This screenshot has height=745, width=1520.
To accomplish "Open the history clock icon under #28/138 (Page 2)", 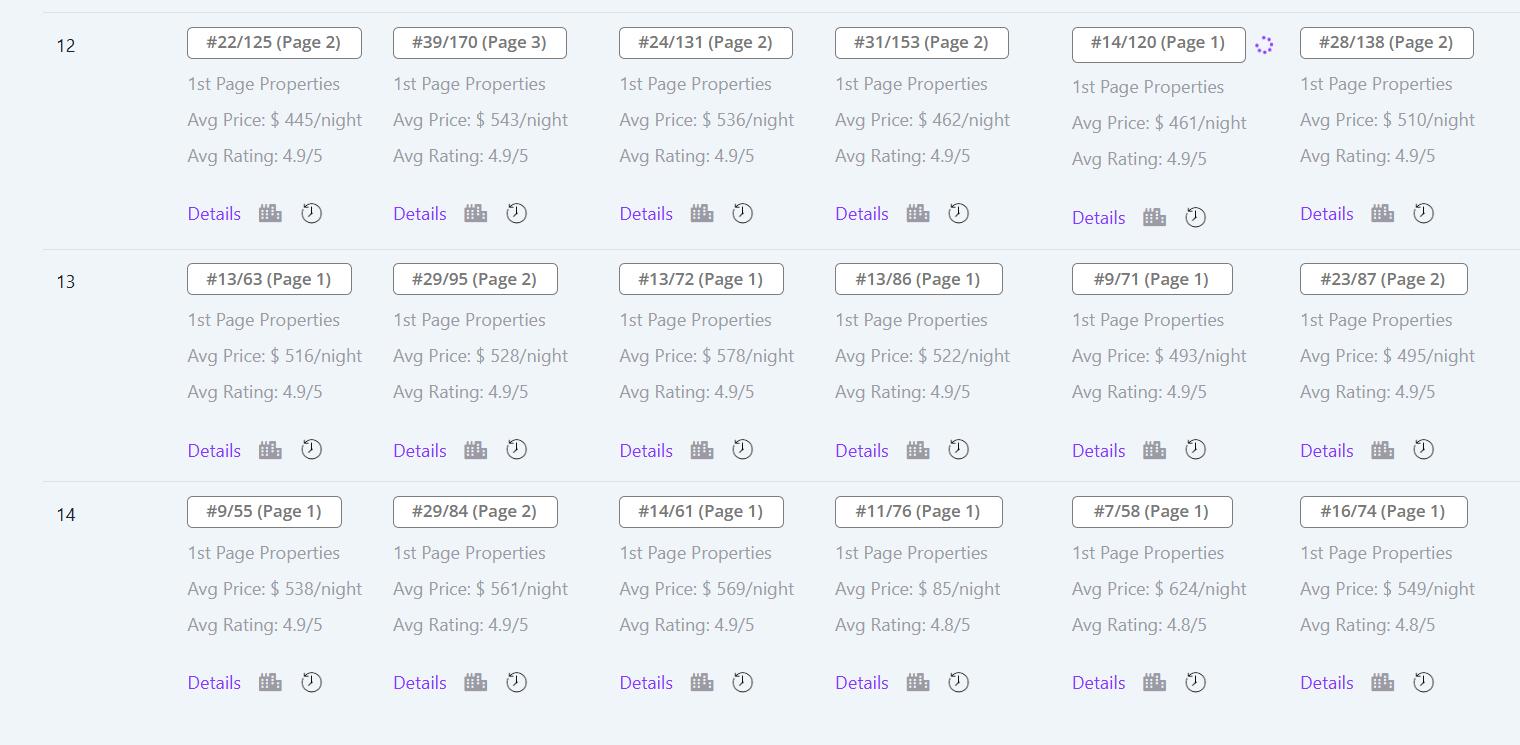I will 1423,213.
